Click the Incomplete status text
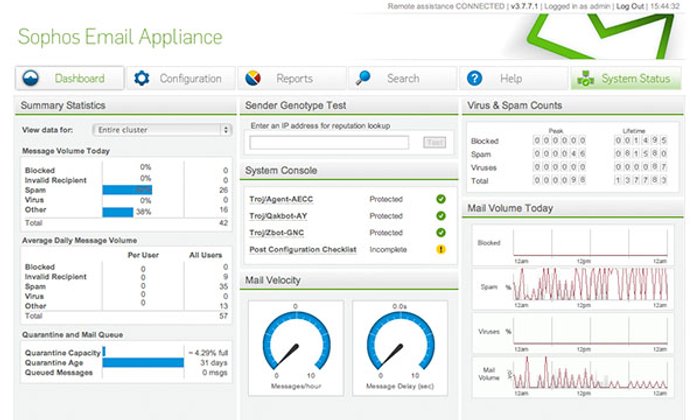Image resolution: width=700 pixels, height=420 pixels. tap(388, 250)
